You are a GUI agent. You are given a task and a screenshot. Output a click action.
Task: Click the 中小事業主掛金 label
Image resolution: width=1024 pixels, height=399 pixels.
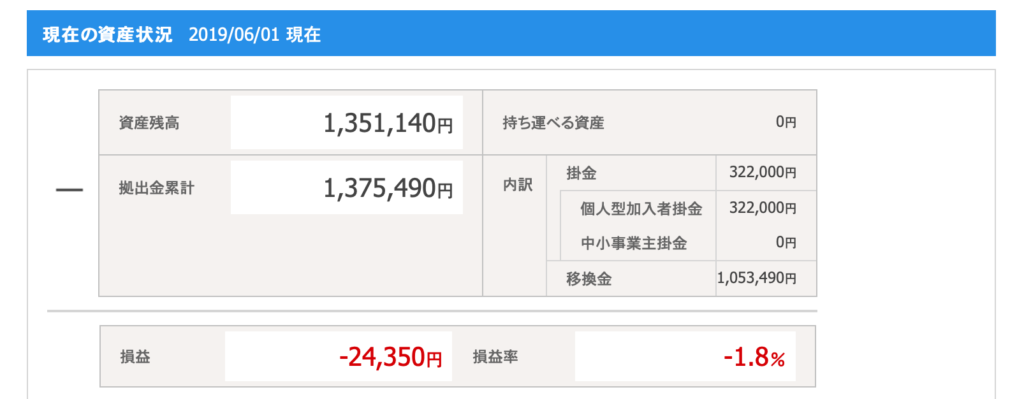(634, 244)
